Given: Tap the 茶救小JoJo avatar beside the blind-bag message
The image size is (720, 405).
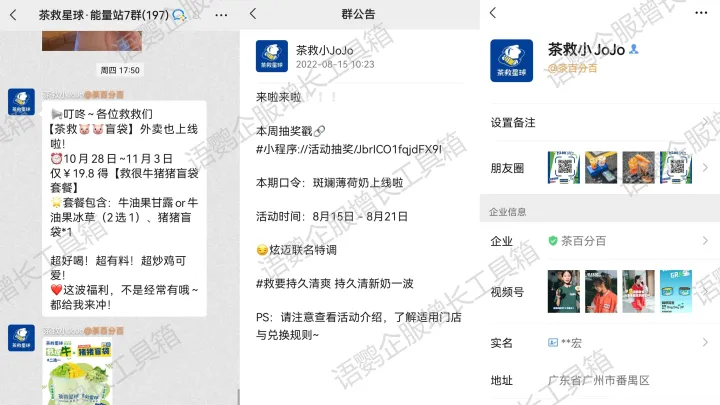Looking at the screenshot, I should [21, 102].
